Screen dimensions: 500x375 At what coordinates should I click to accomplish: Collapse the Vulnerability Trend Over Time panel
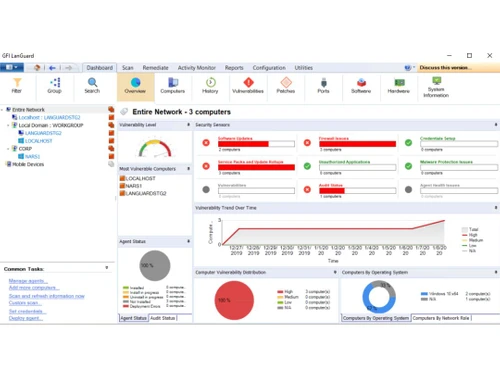click(496, 208)
